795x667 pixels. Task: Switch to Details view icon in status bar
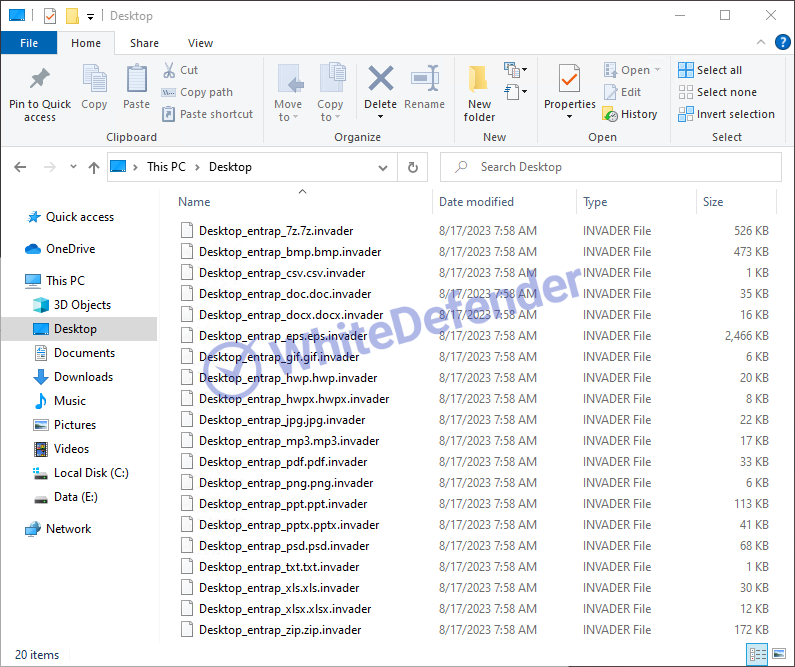tap(758, 654)
